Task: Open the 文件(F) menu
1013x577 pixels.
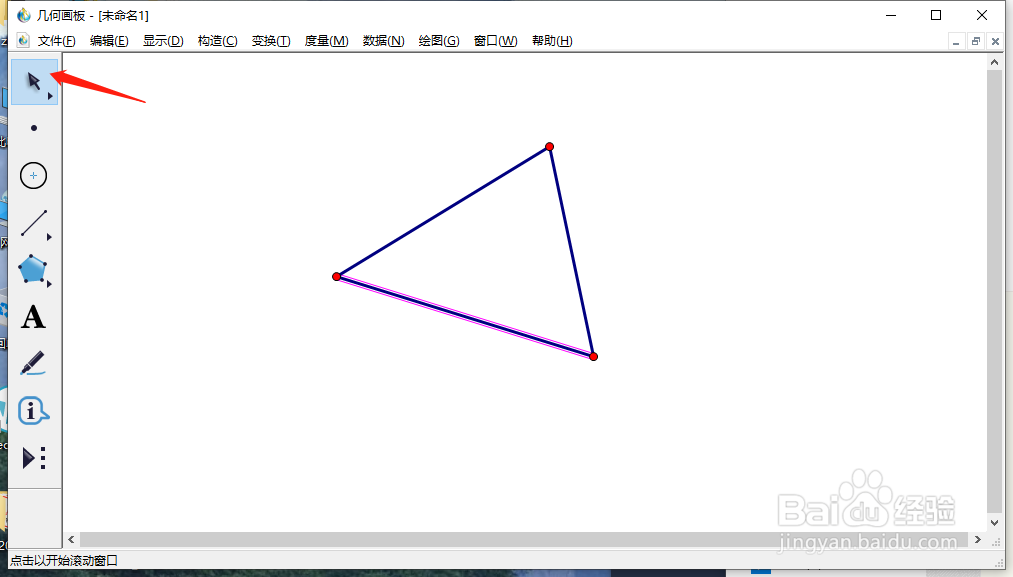Action: [x=56, y=41]
